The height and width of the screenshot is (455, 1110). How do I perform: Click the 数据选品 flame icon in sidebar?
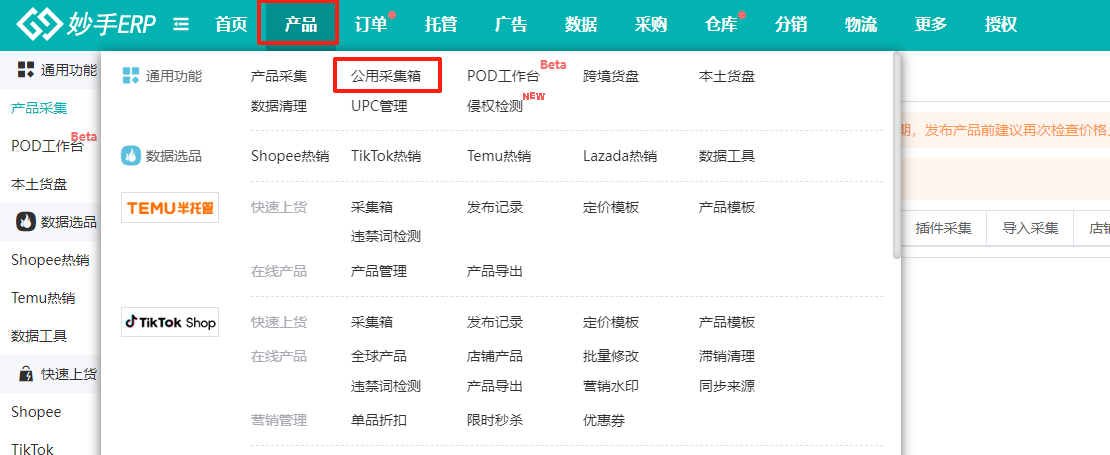tap(25, 222)
